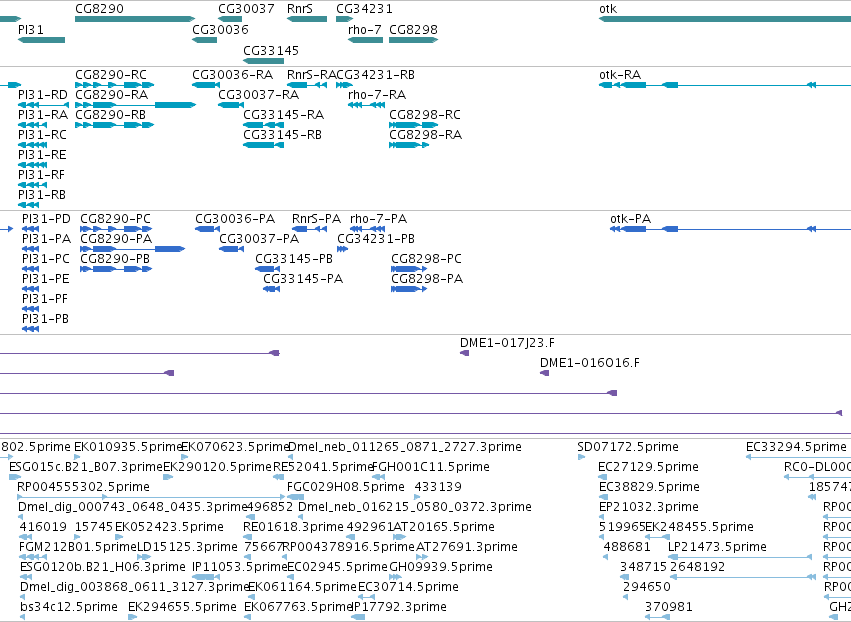The height and width of the screenshot is (622, 851).
Task: Select the otk gene label
Action: click(608, 9)
